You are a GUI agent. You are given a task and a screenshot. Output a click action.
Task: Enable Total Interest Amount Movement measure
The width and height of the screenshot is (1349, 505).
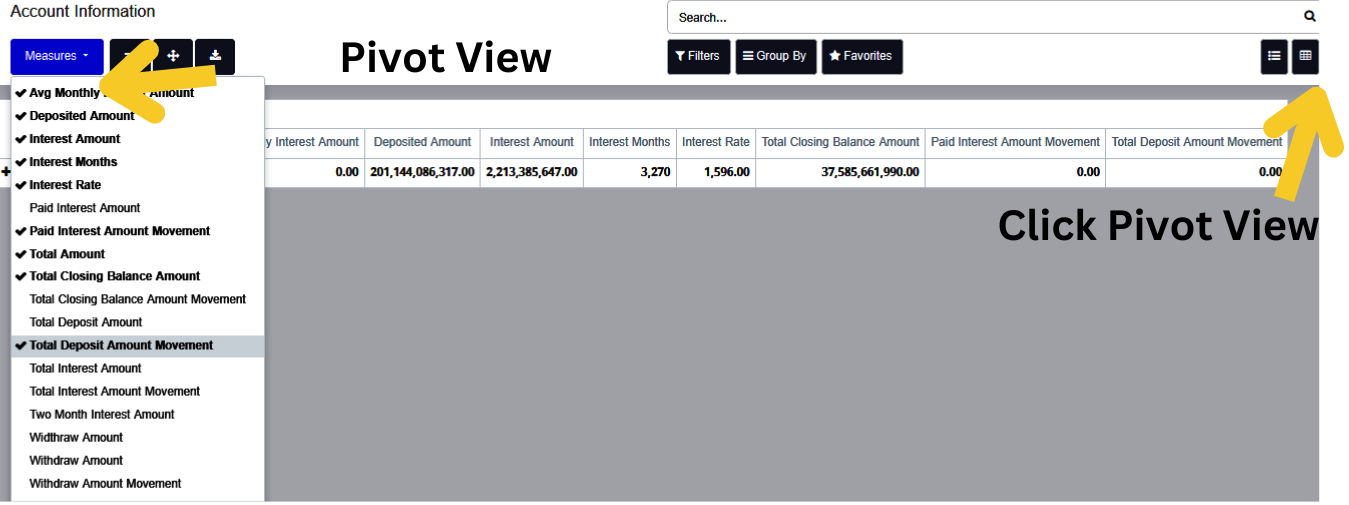point(138,391)
